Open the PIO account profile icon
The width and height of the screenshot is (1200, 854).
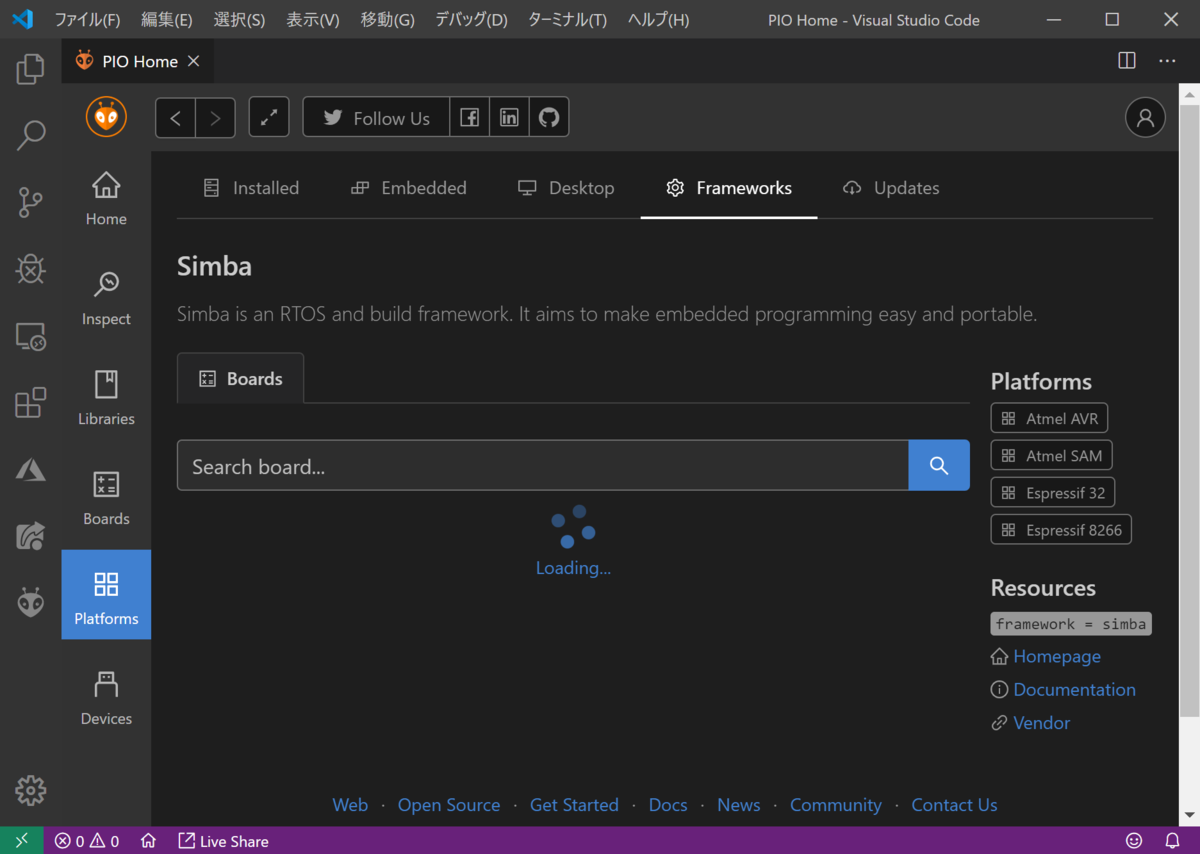click(1145, 118)
